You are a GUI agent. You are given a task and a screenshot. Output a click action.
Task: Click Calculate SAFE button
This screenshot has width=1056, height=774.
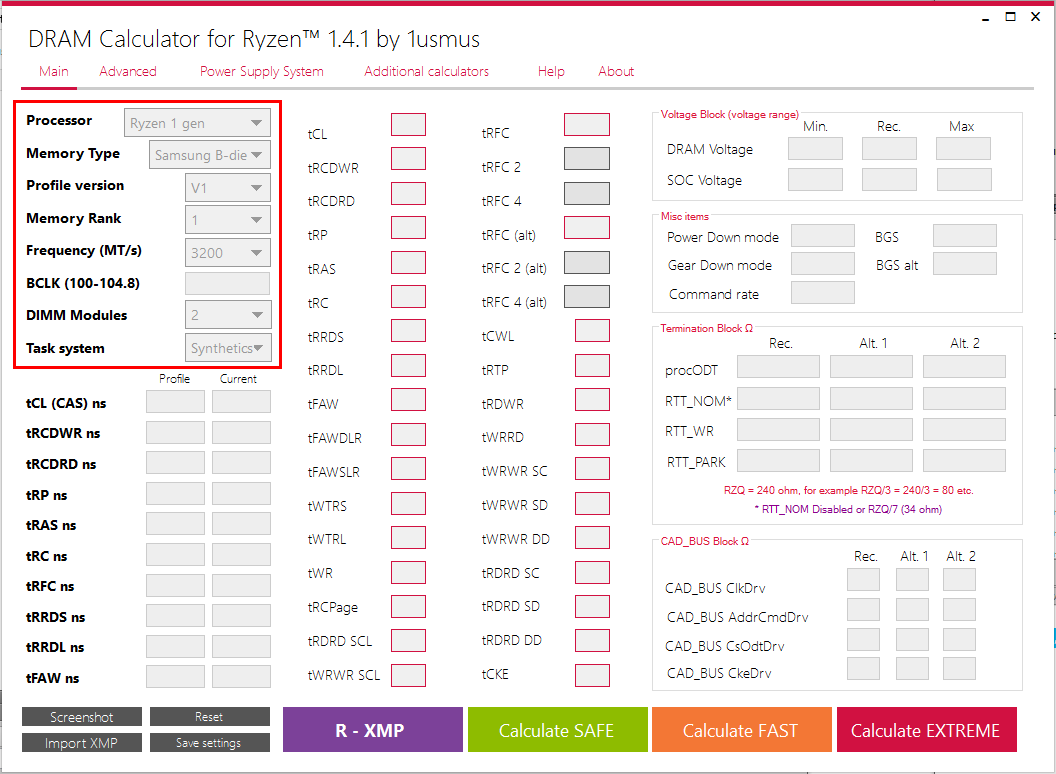[x=558, y=730]
